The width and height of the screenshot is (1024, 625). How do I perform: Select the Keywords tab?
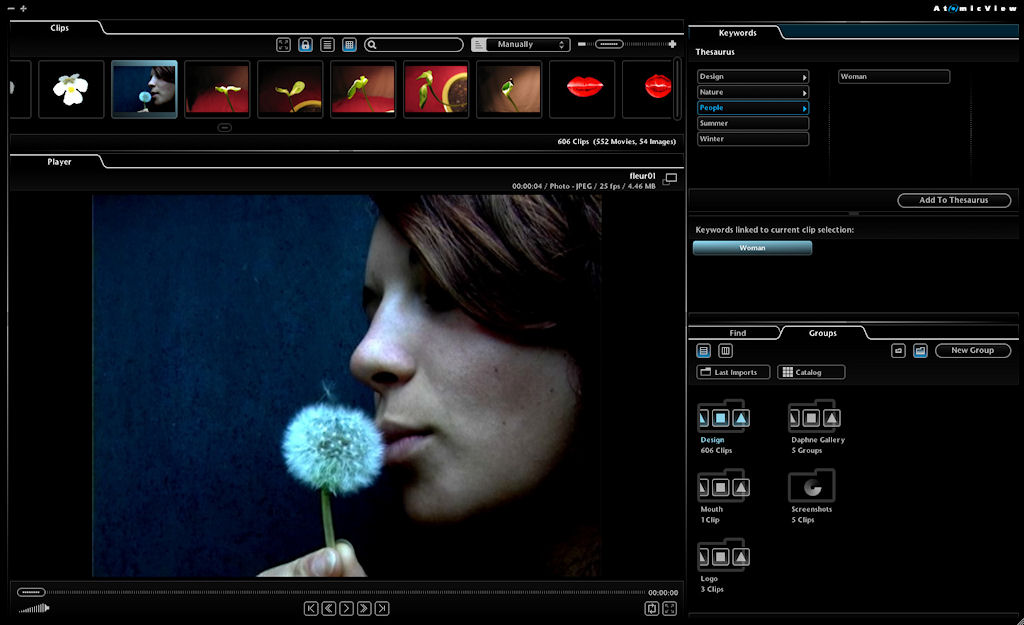(x=737, y=33)
